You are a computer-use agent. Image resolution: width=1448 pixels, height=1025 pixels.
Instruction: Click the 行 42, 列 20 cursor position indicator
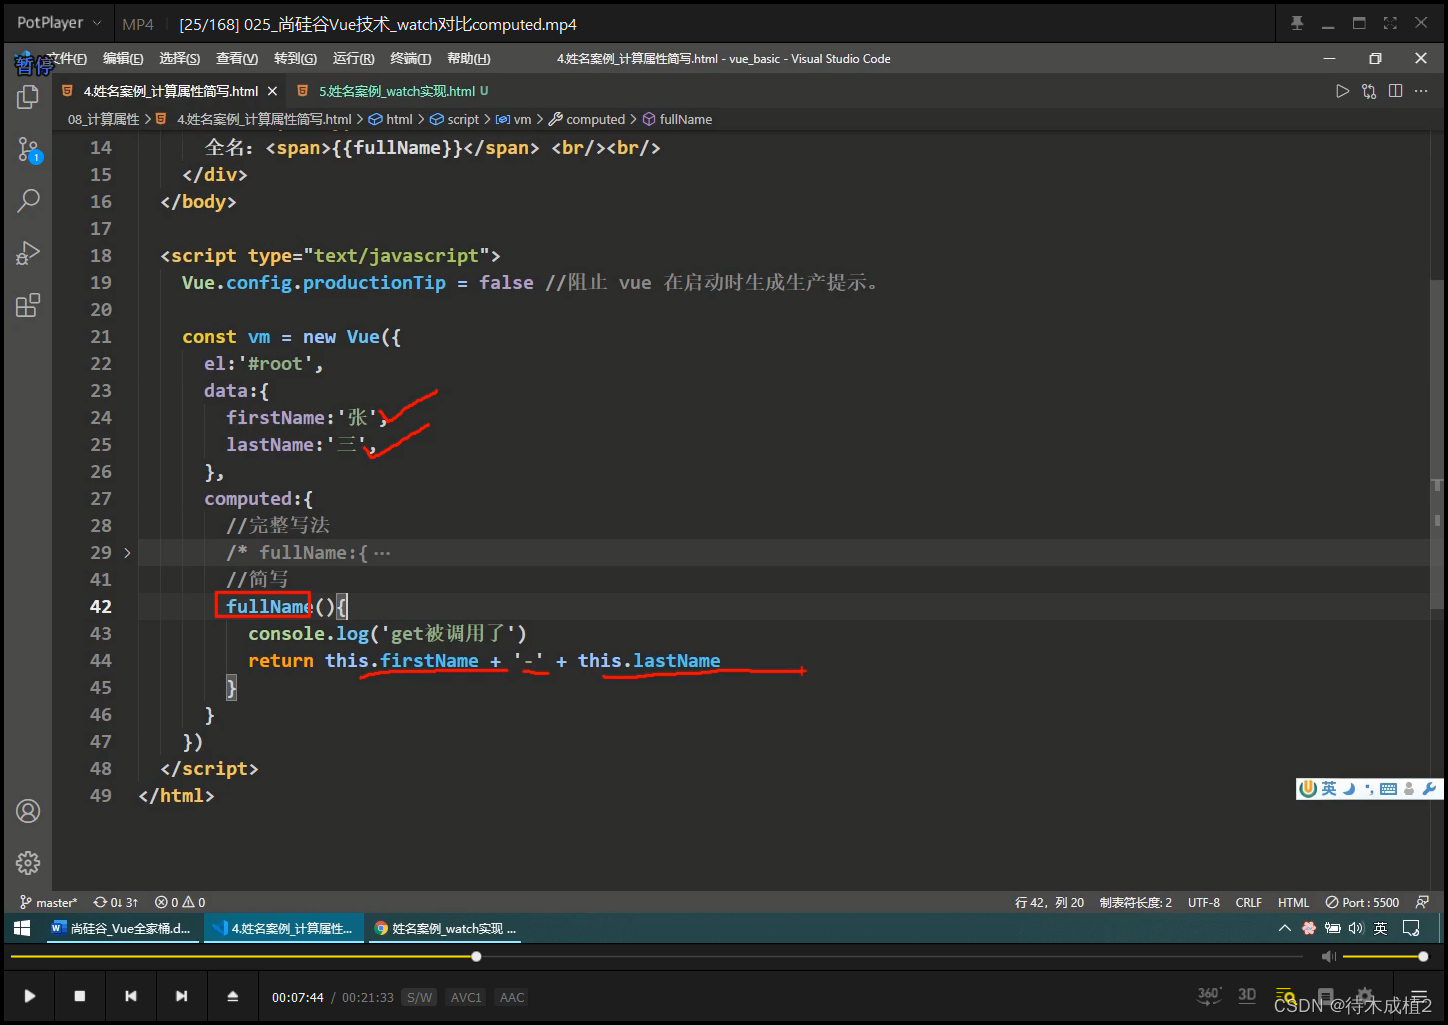[x=1049, y=902]
